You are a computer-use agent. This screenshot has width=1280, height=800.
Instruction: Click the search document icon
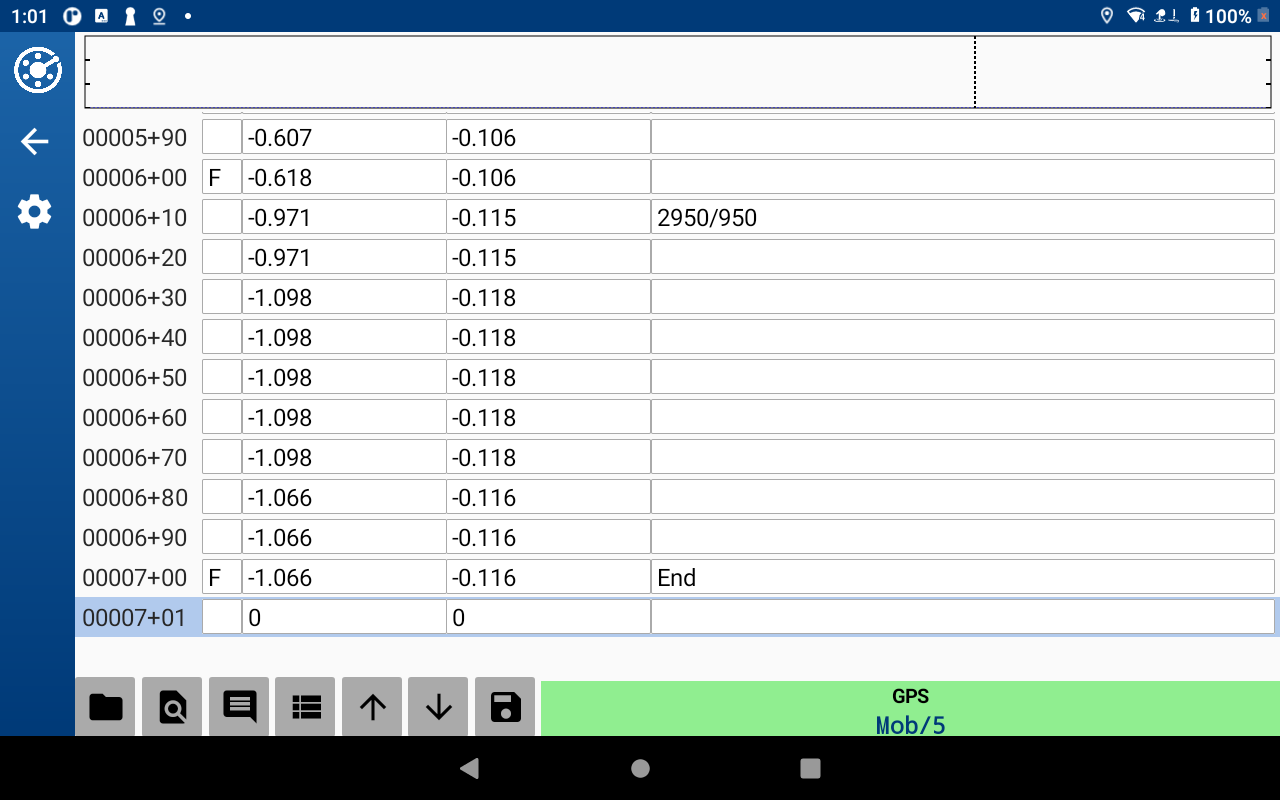tap(172, 707)
